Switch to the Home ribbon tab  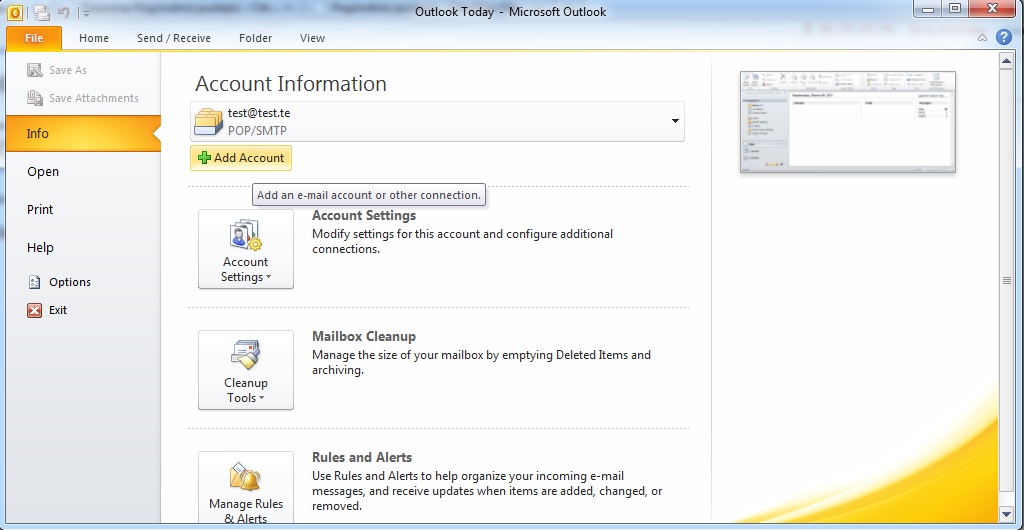coord(94,38)
